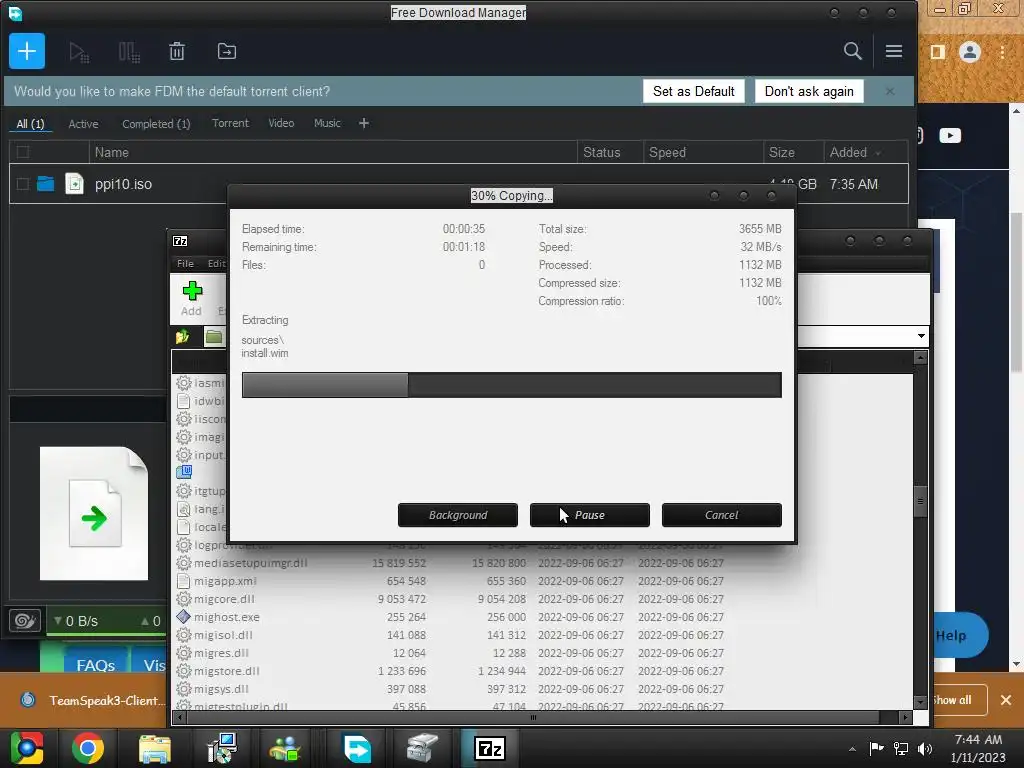Click the 7-Zip scroll down arrow
1024x768 pixels.
920,702
